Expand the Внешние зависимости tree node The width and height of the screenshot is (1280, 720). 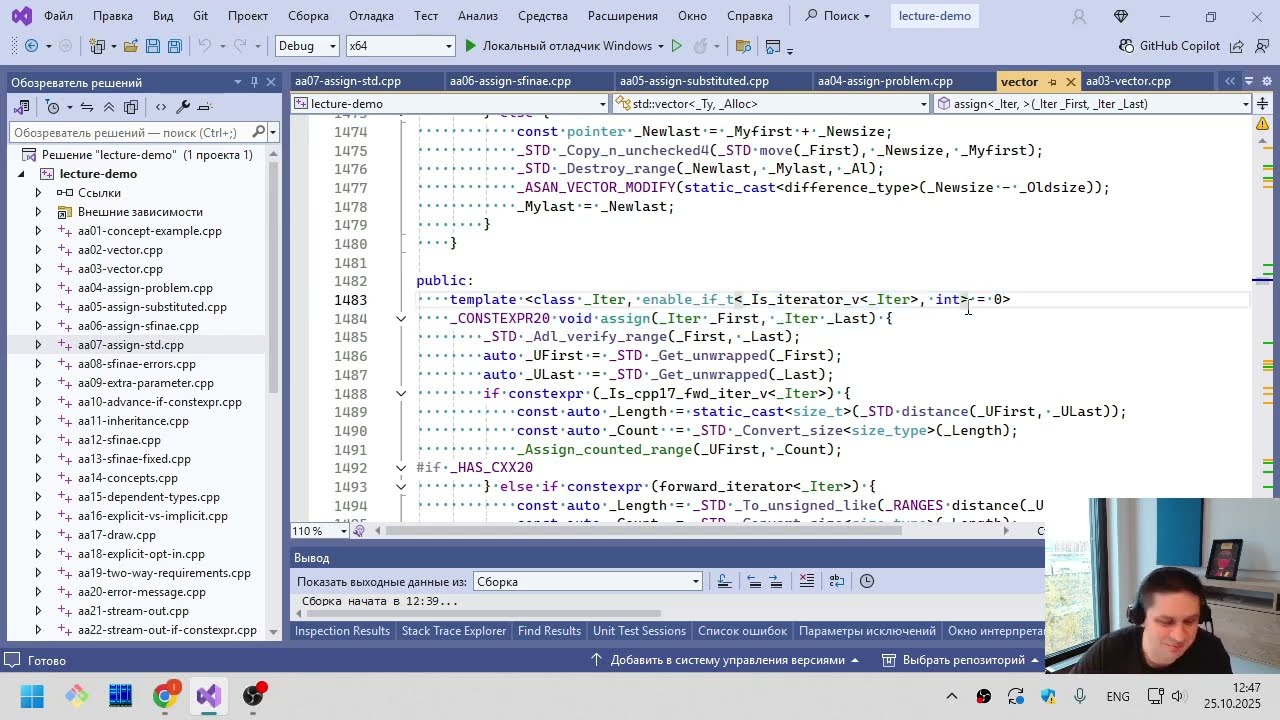pos(38,212)
